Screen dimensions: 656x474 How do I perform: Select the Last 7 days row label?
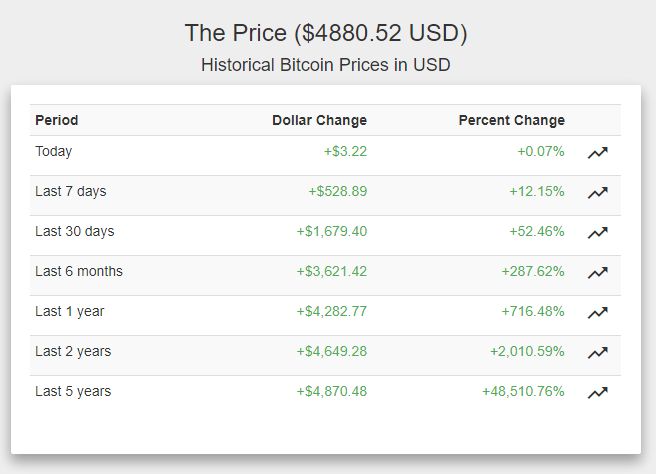pos(70,191)
